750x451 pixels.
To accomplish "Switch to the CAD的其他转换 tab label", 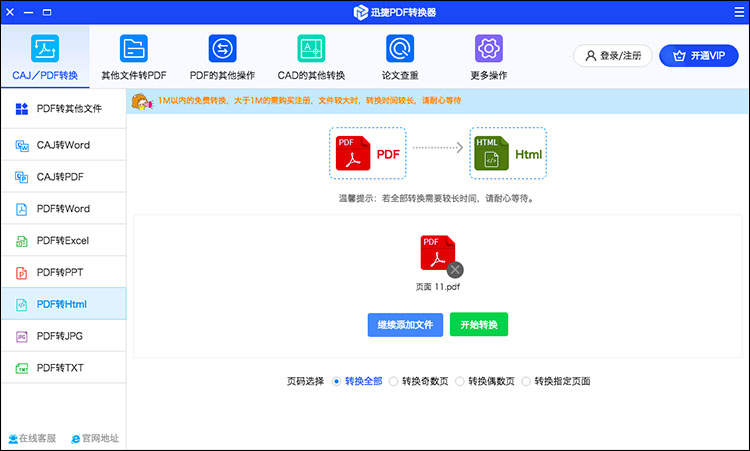I will 311,76.
